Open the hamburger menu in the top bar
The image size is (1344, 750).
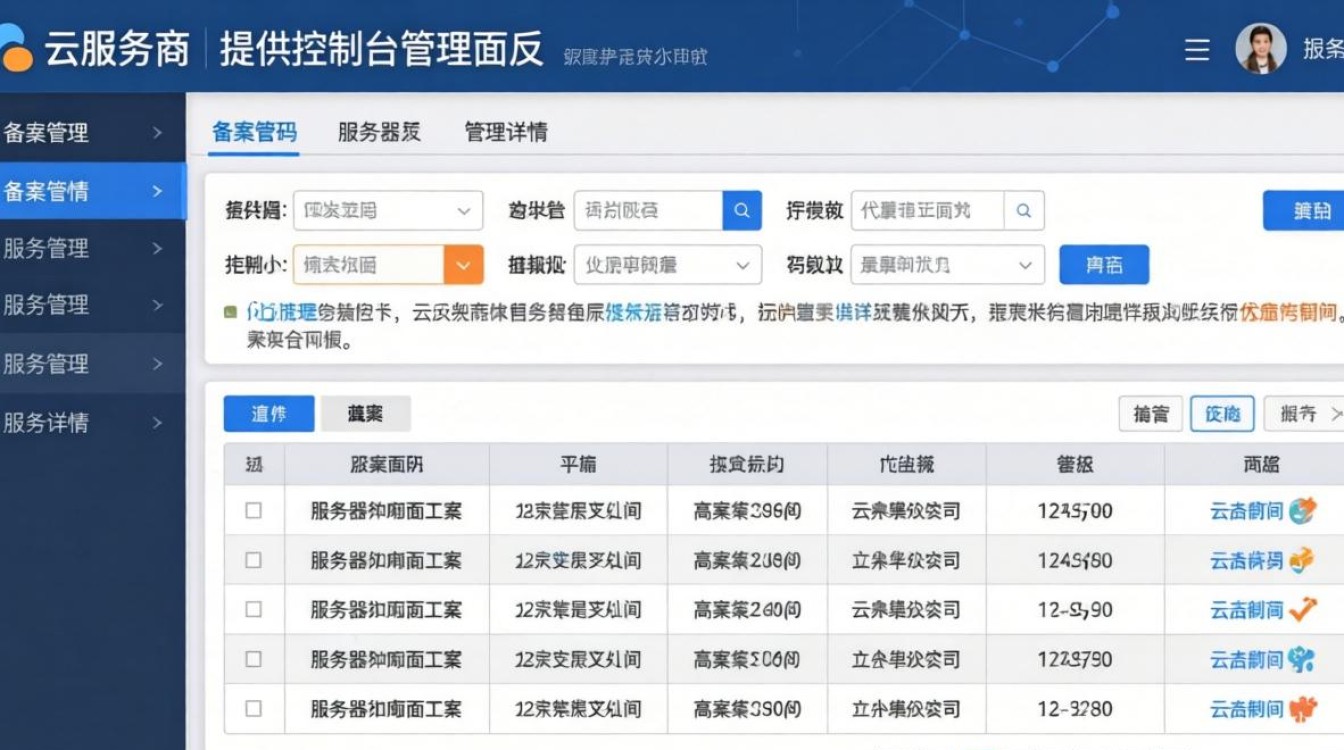[1196, 51]
